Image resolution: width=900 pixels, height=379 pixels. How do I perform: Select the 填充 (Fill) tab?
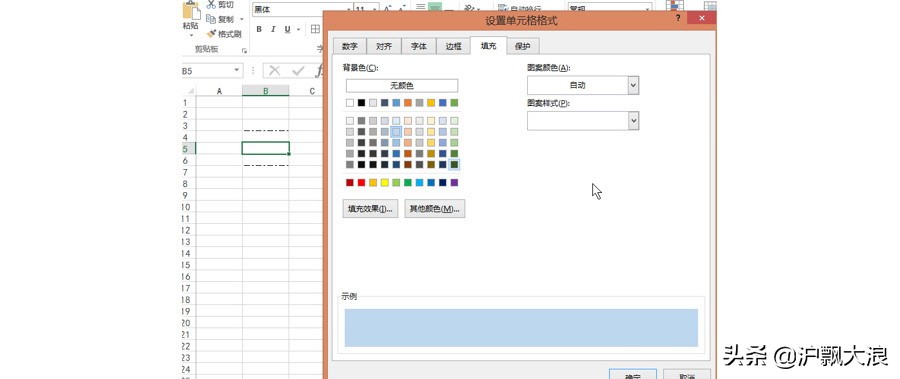pos(488,46)
